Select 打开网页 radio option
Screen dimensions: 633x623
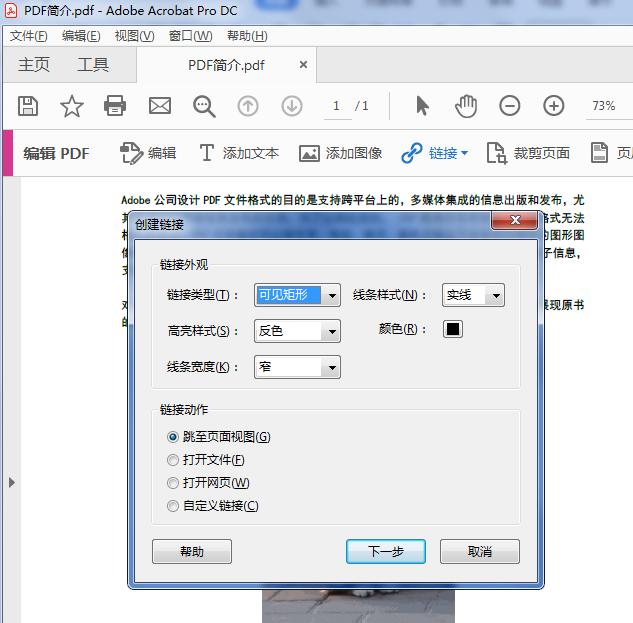(x=208, y=482)
